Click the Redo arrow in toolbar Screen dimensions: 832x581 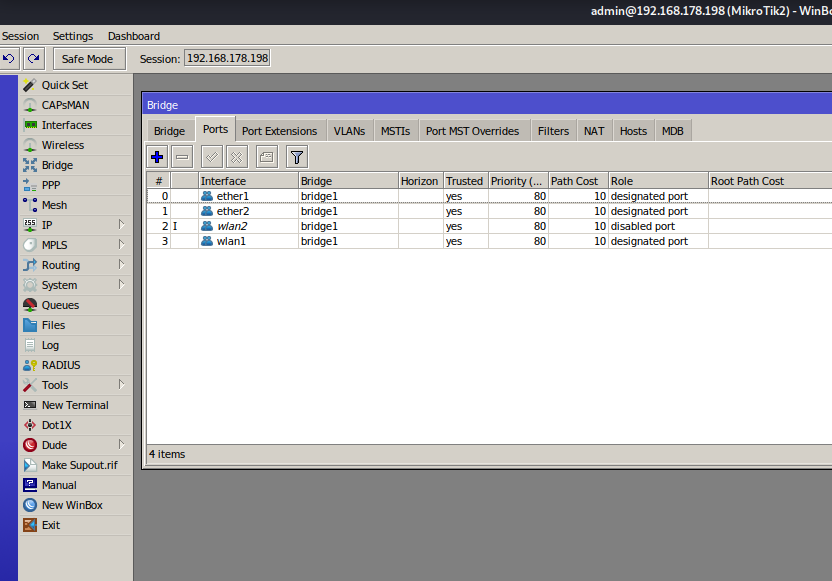(x=34, y=58)
